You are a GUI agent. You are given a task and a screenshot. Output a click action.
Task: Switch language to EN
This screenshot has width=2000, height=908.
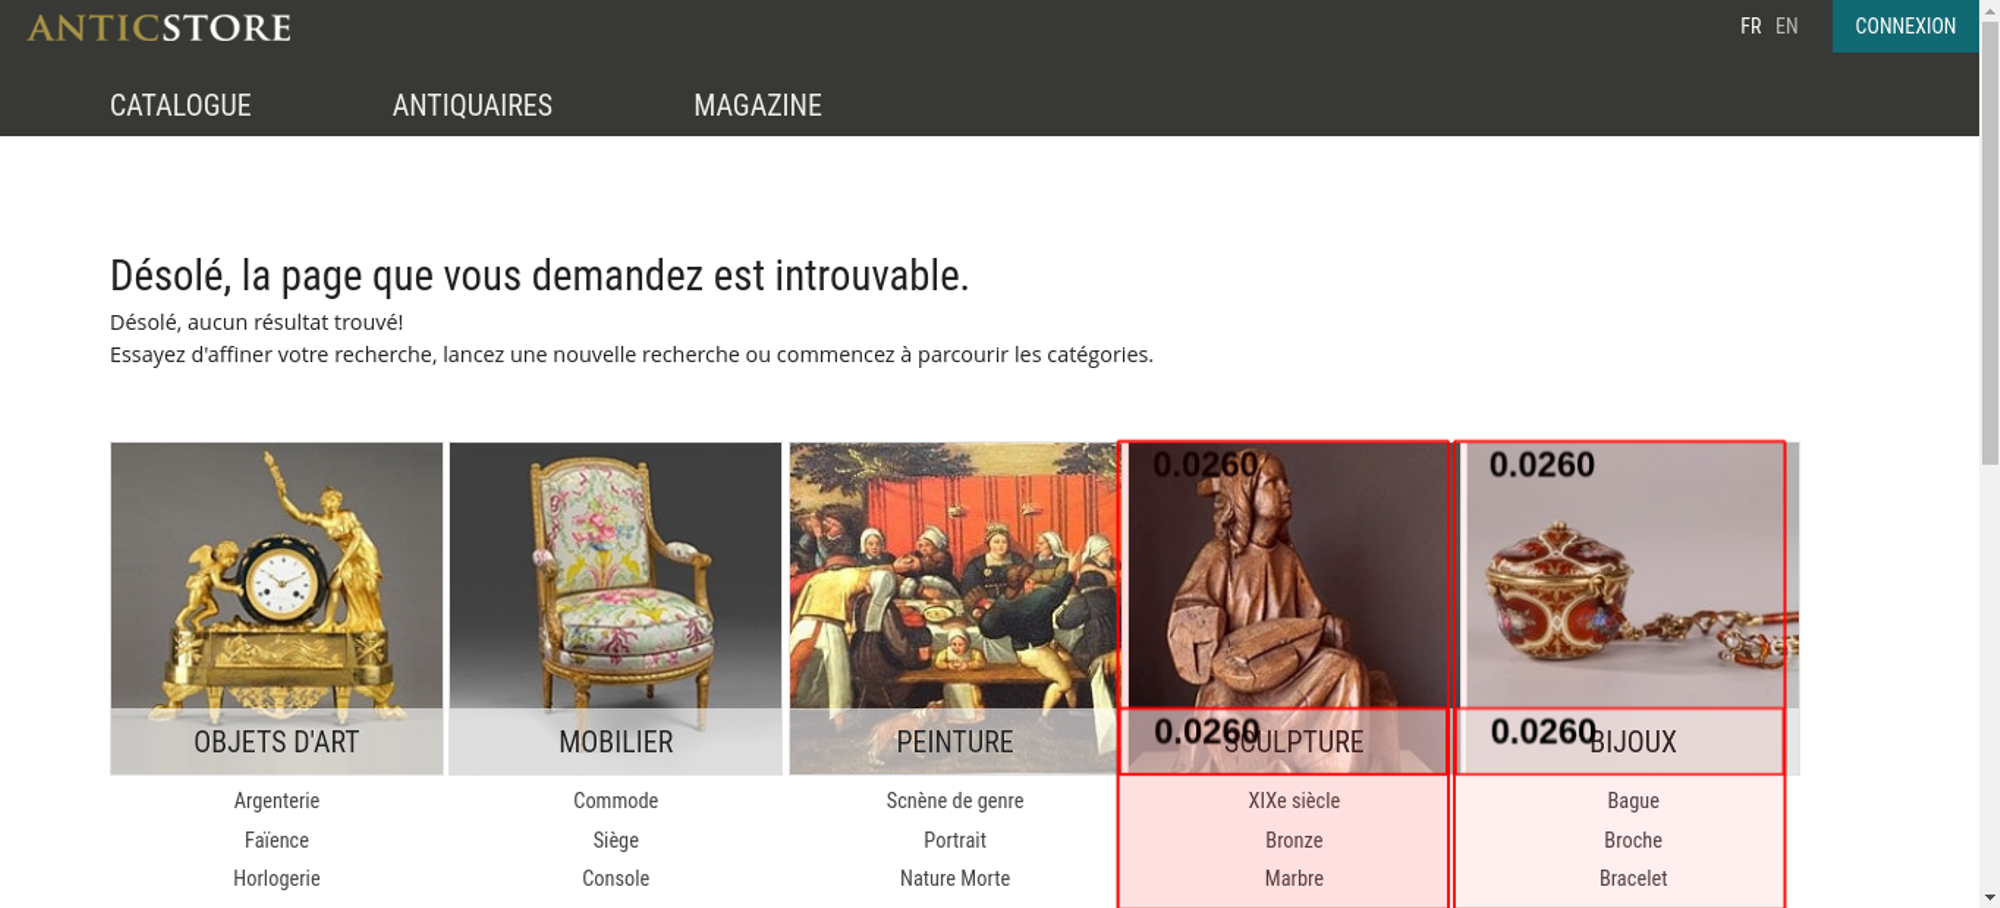(x=1787, y=26)
